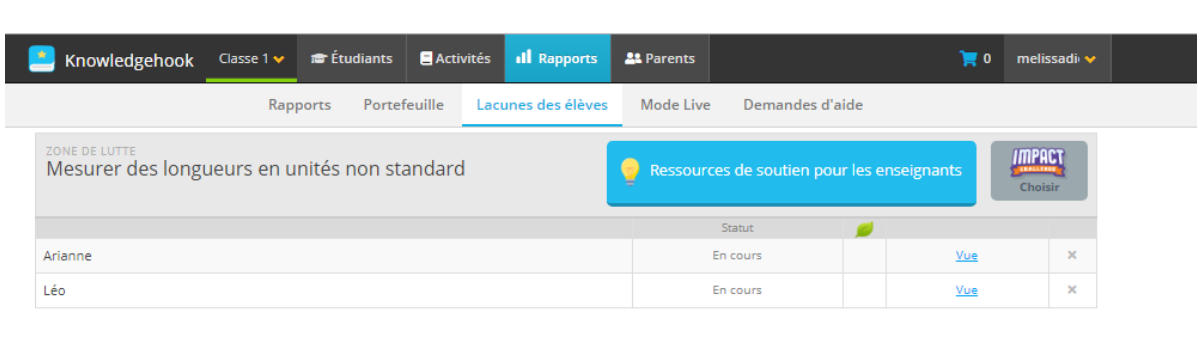Remove Léo with the X icon
Viewport: 1197px width, 361px height.
click(x=1072, y=290)
